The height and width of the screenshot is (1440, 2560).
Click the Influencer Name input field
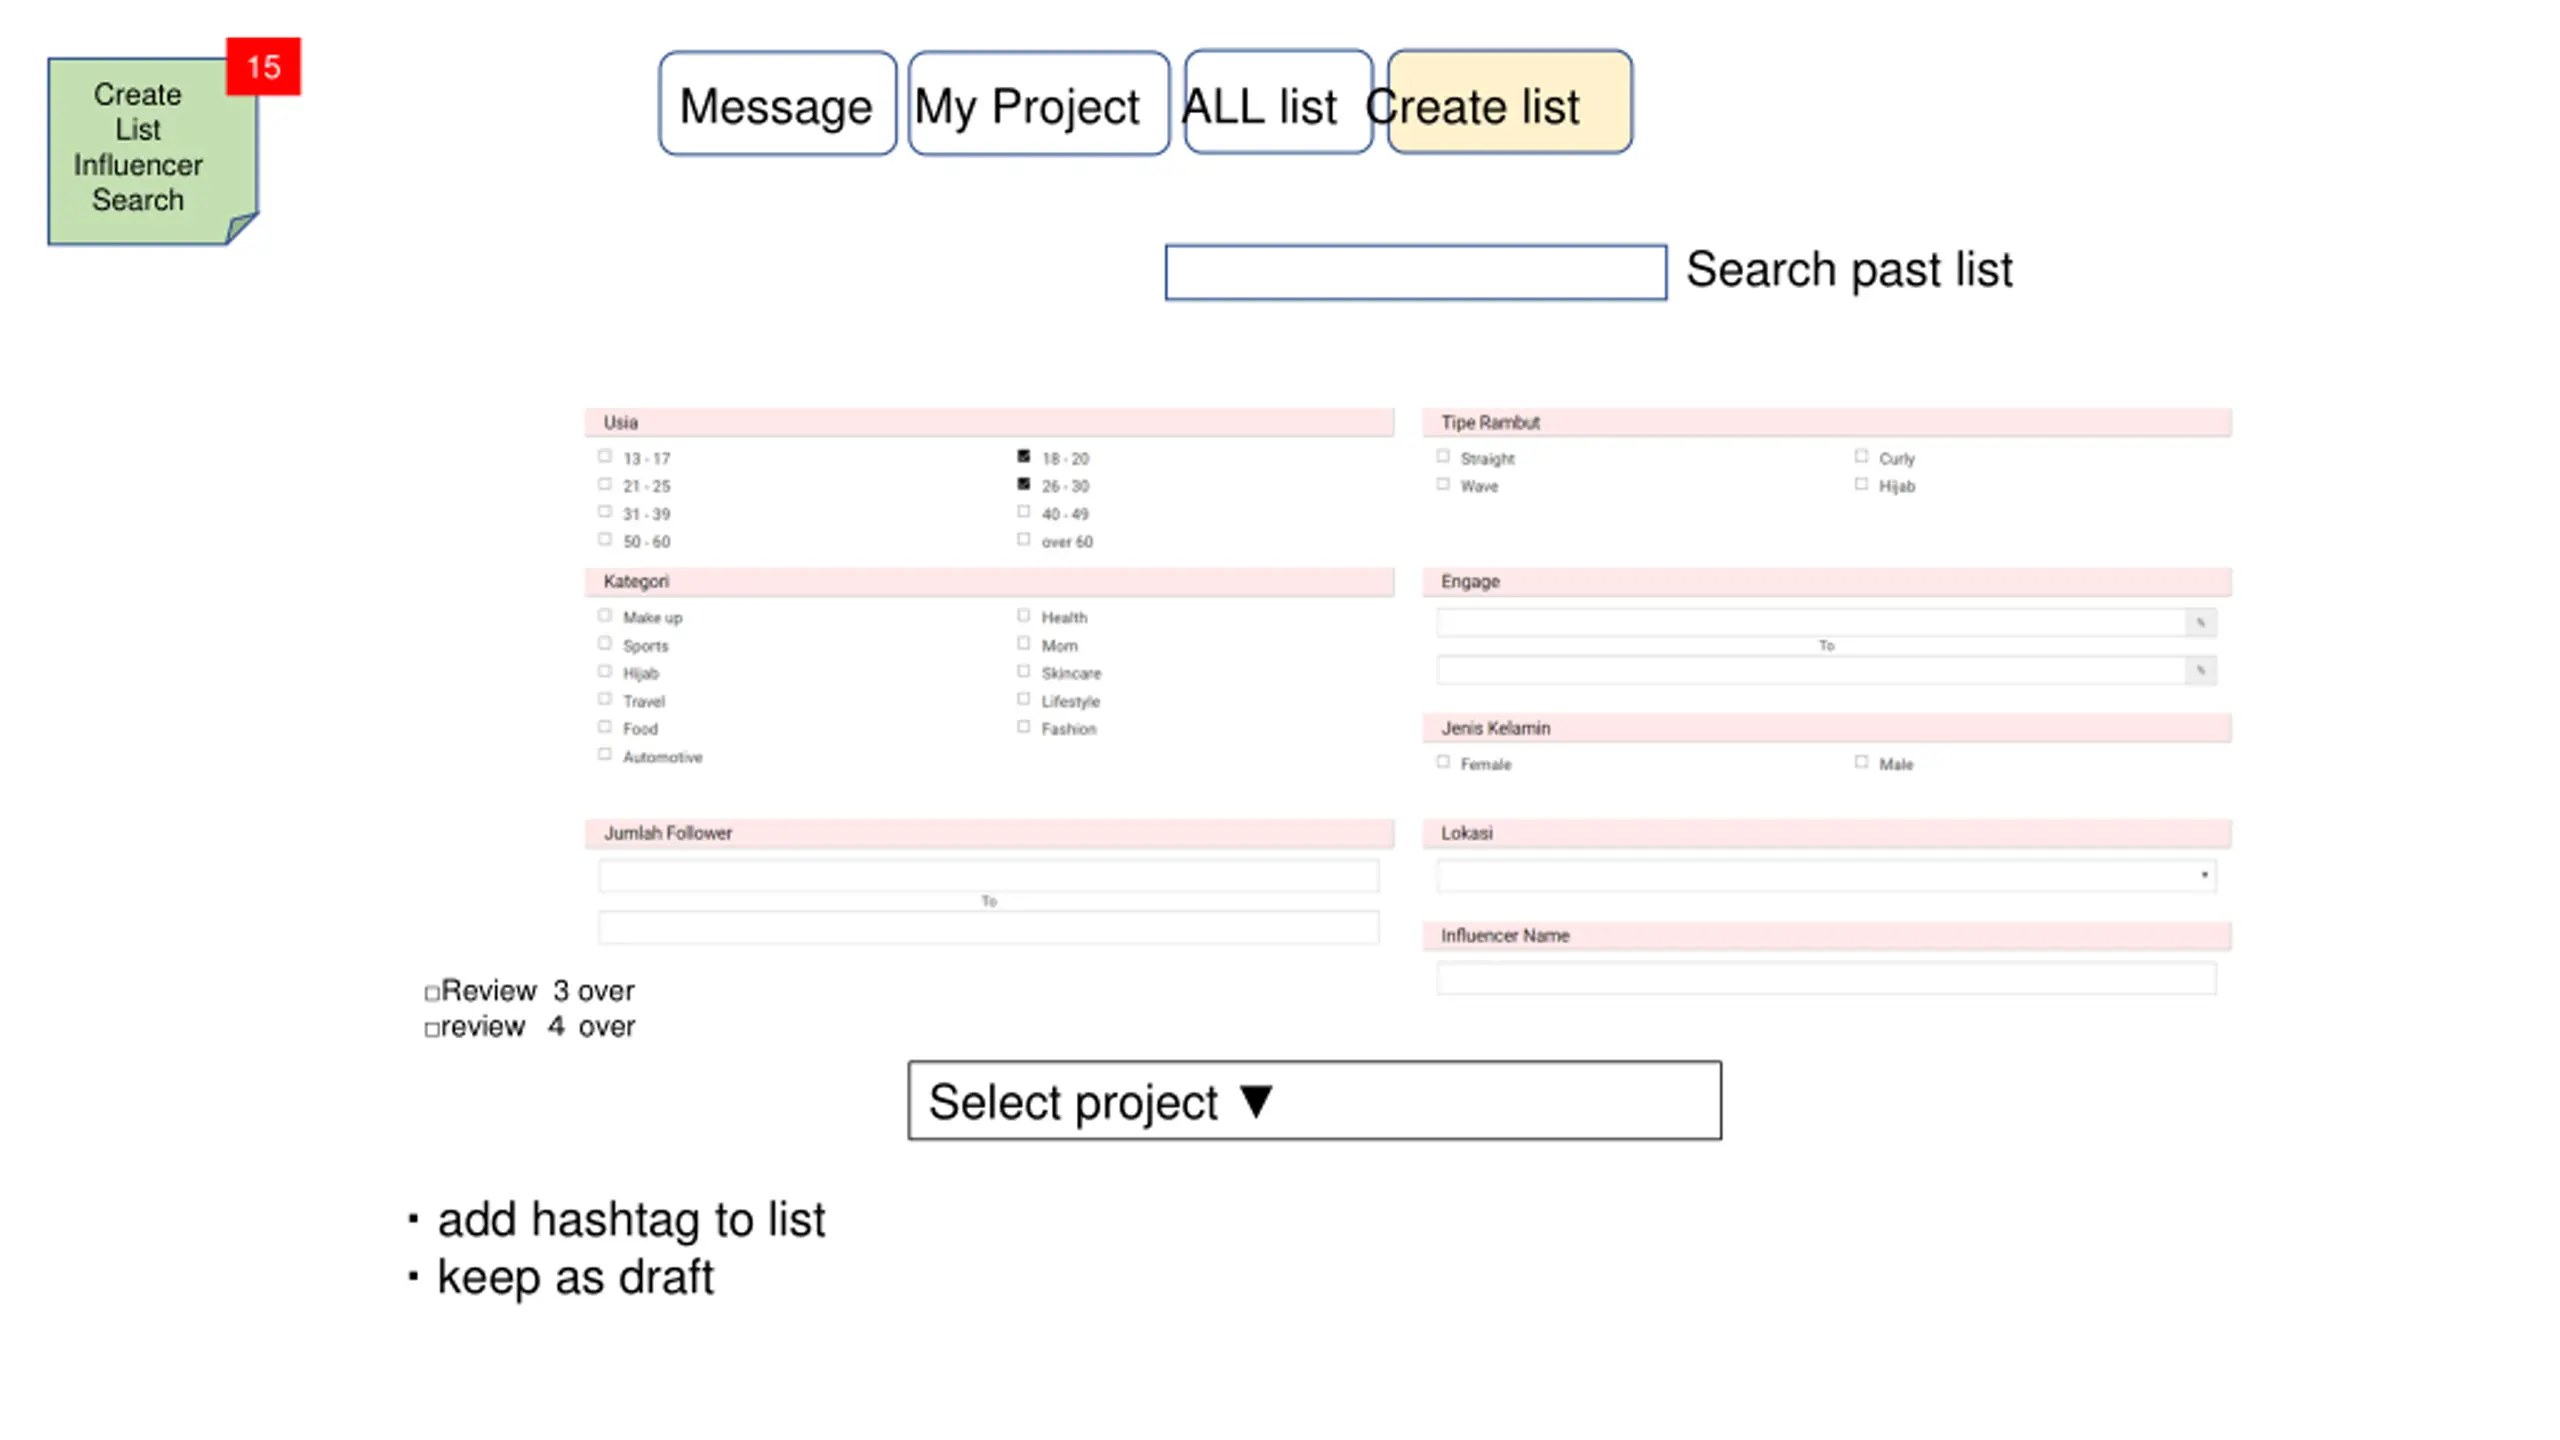pyautogui.click(x=1826, y=978)
